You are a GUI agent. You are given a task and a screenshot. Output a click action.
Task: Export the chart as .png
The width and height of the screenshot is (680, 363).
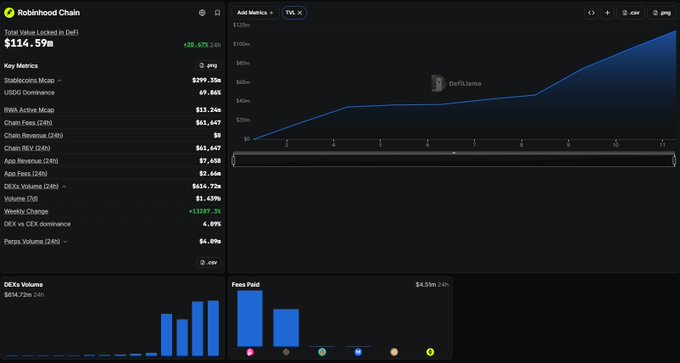point(661,13)
